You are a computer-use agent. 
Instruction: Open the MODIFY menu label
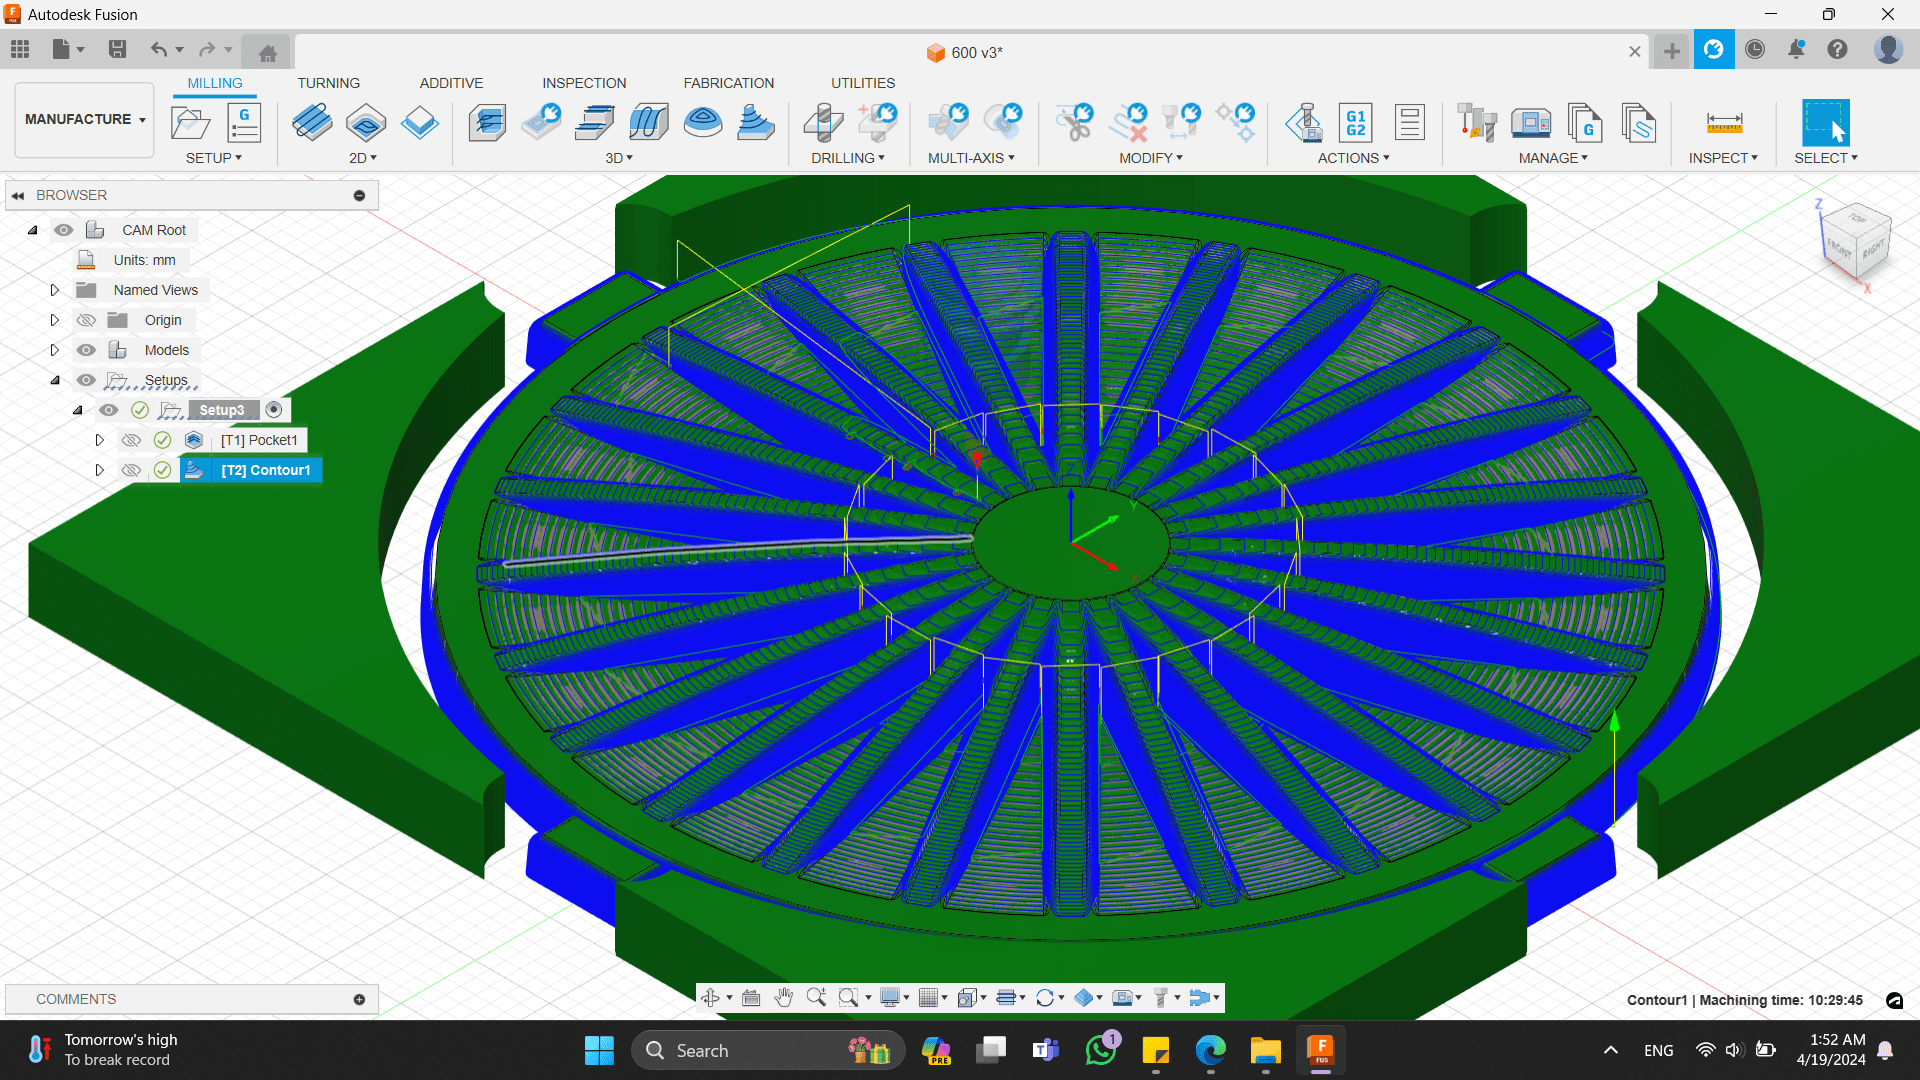(1151, 158)
